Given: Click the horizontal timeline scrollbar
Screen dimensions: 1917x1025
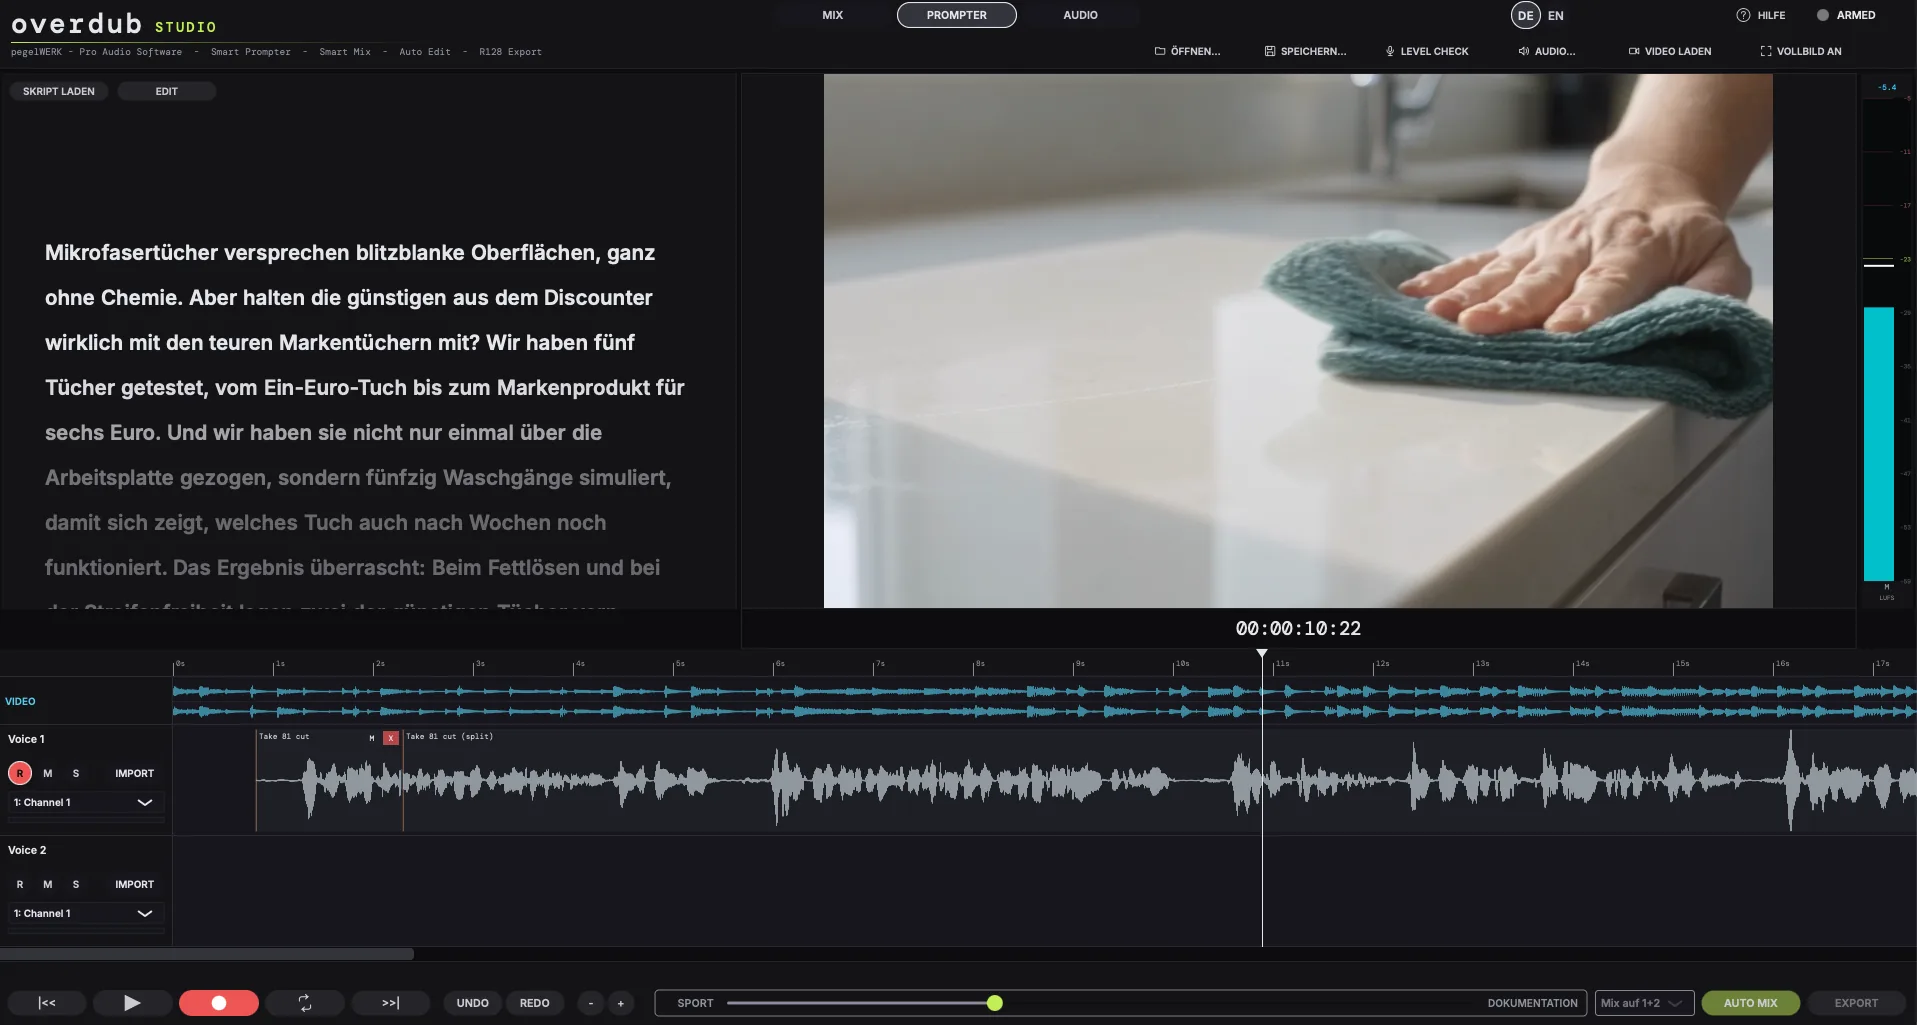Looking at the screenshot, I should click(207, 954).
